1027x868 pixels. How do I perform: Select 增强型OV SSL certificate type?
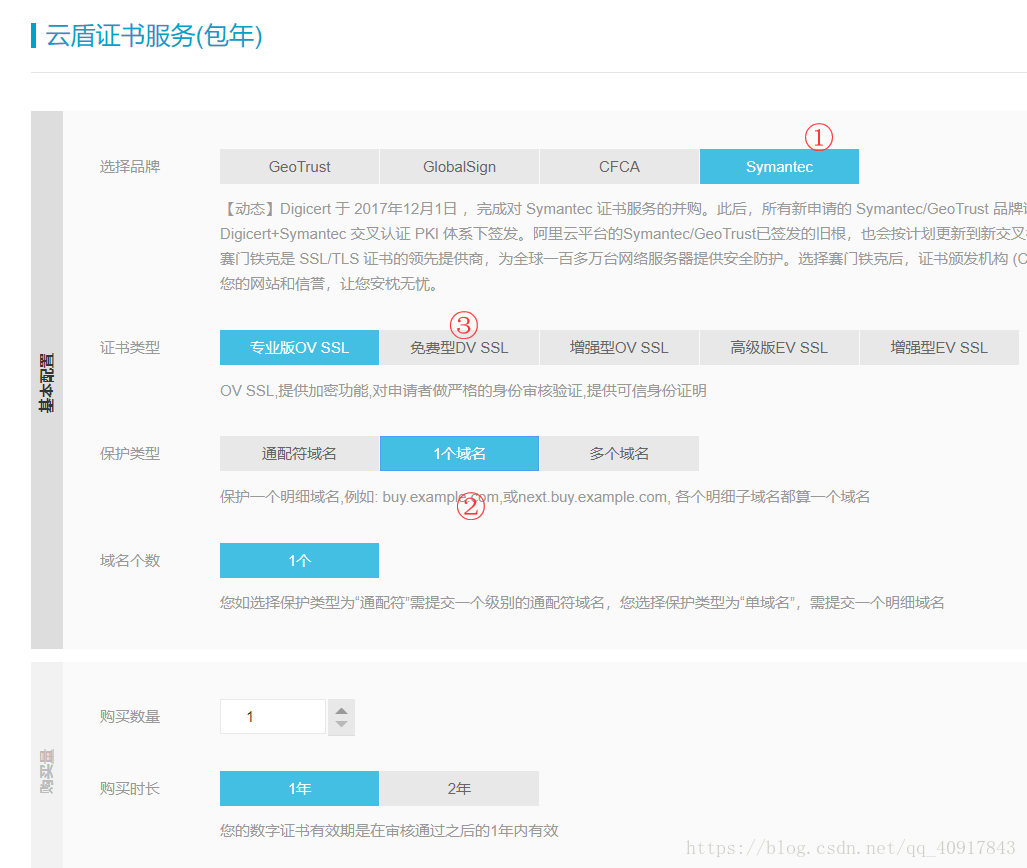point(619,347)
